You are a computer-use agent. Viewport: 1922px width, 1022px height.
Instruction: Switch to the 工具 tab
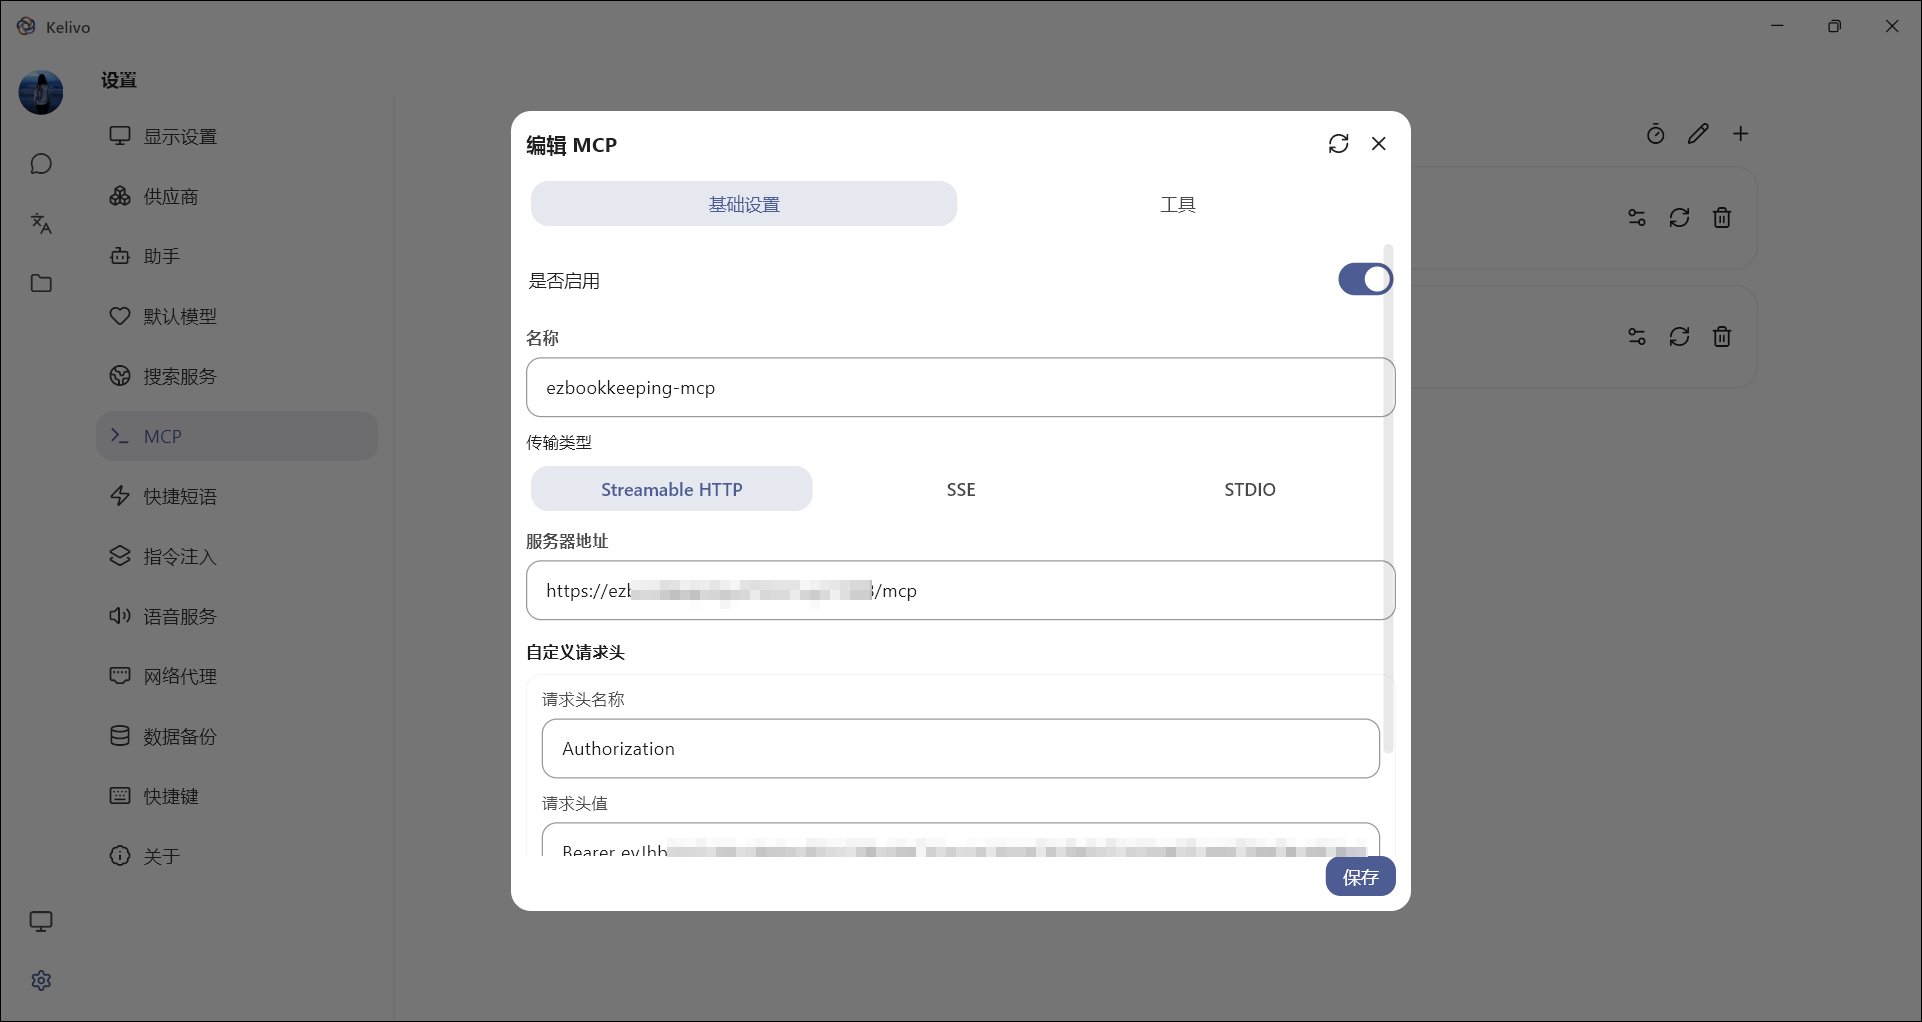pyautogui.click(x=1178, y=204)
